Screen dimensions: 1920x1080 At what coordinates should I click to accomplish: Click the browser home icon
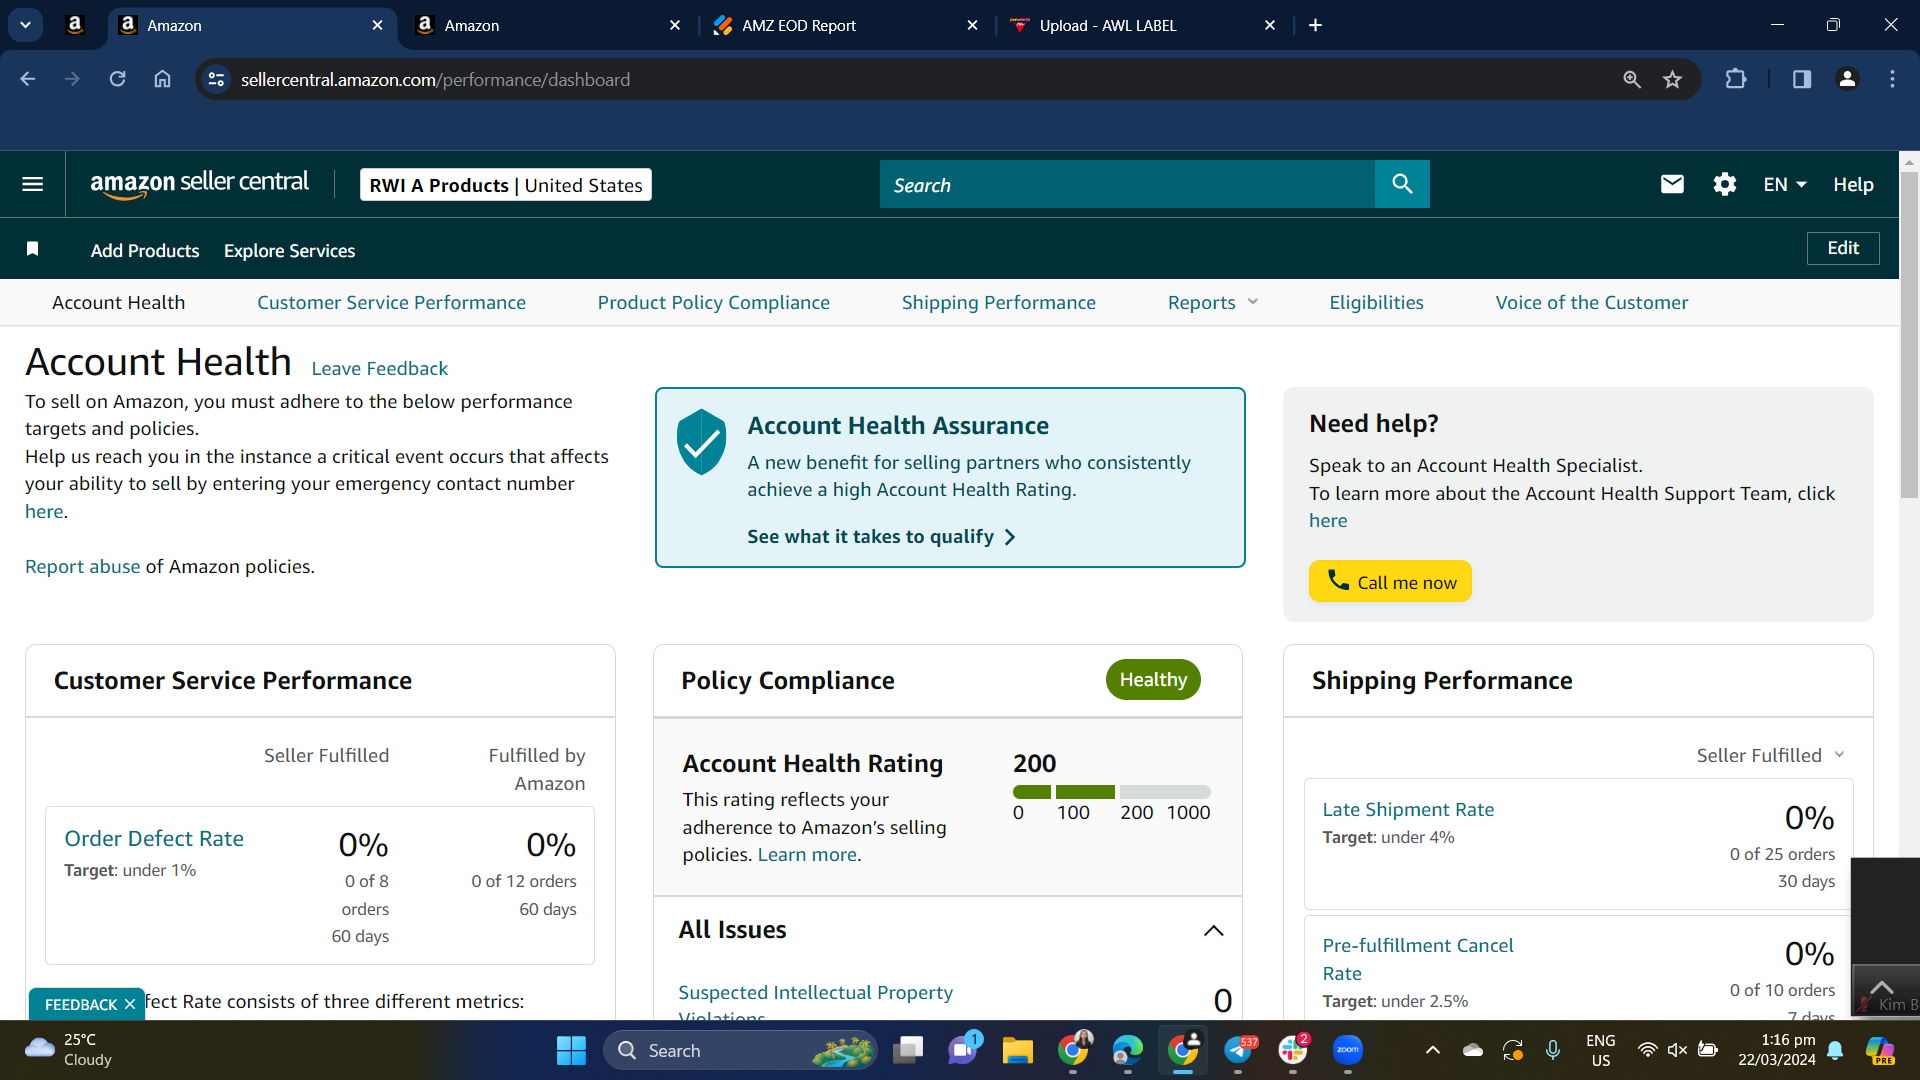162,79
